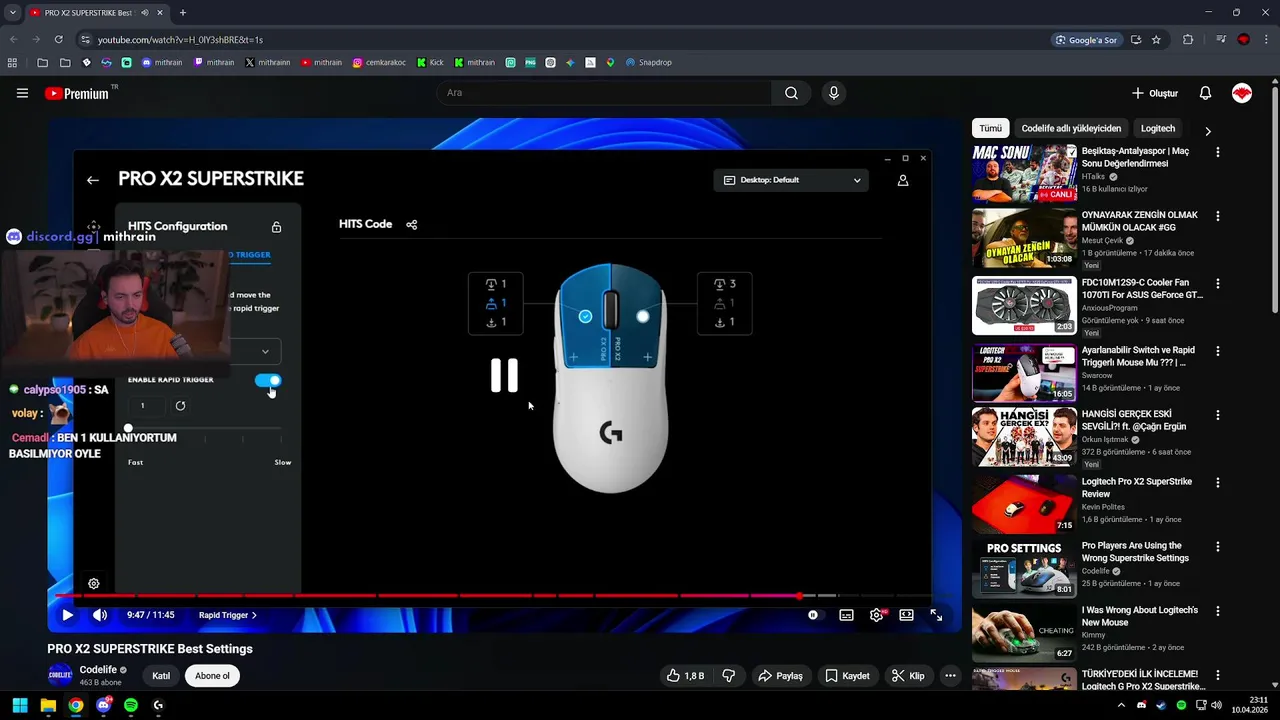Viewport: 1280px width, 720px height.
Task: Open the YouTube account avatar menu
Action: pyautogui.click(x=1242, y=93)
